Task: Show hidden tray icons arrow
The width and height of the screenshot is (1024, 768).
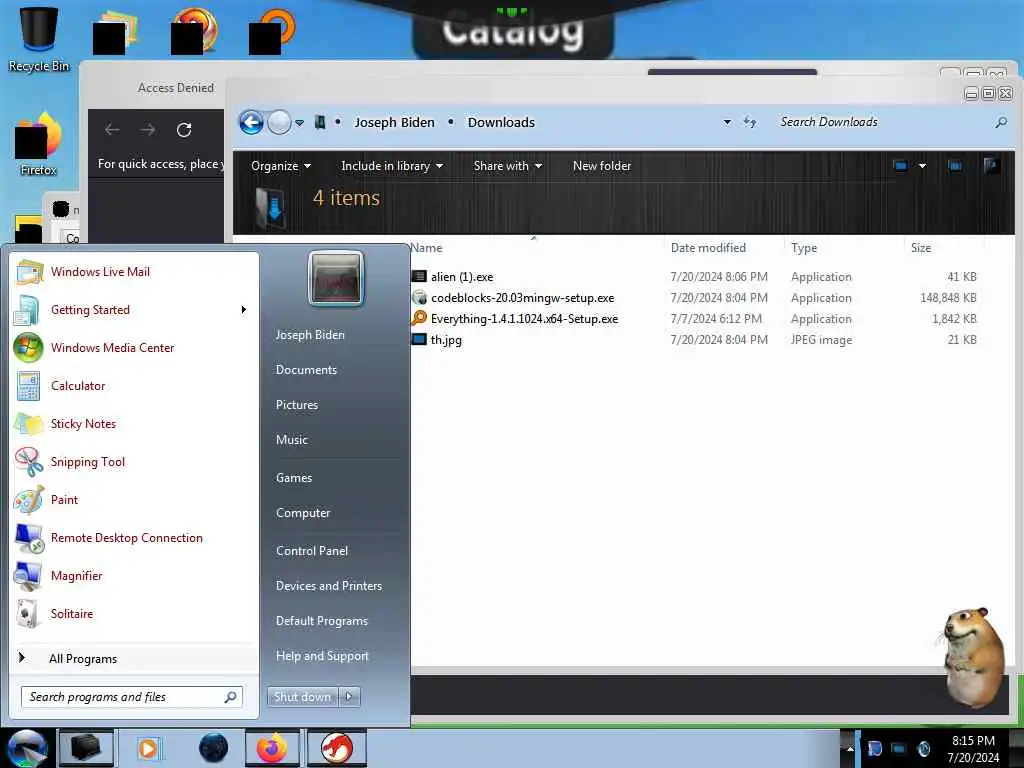Action: tap(850, 749)
